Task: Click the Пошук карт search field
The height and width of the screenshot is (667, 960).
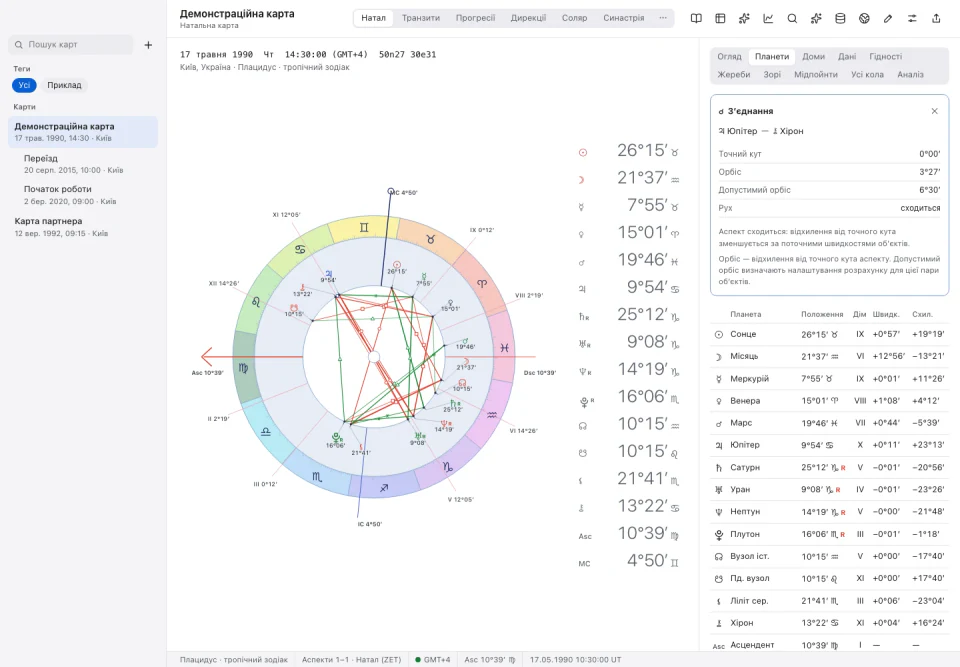Action: click(71, 45)
